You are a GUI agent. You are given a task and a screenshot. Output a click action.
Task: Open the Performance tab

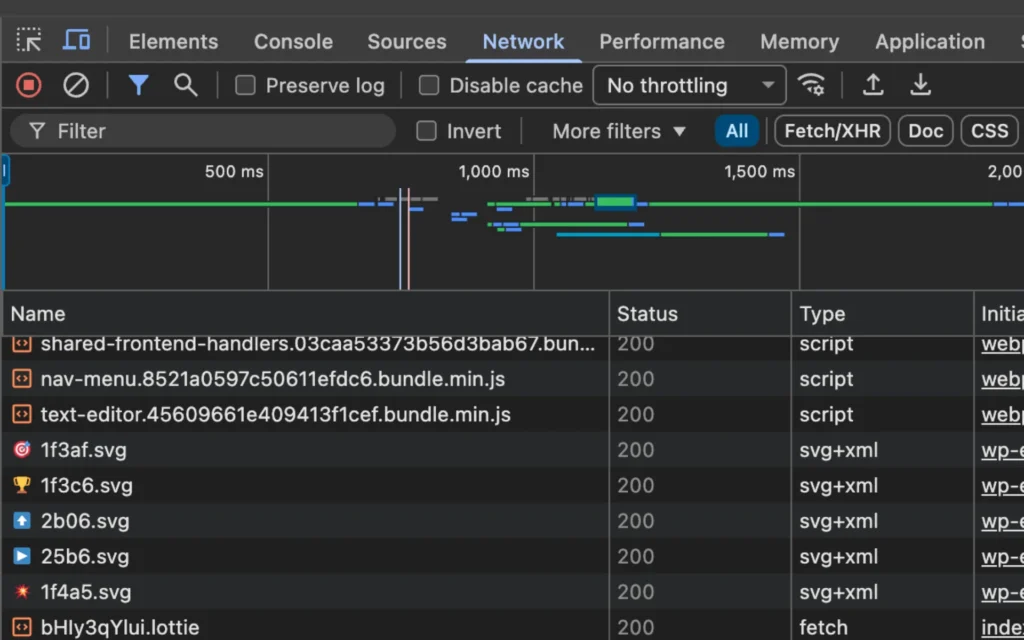click(x=661, y=42)
